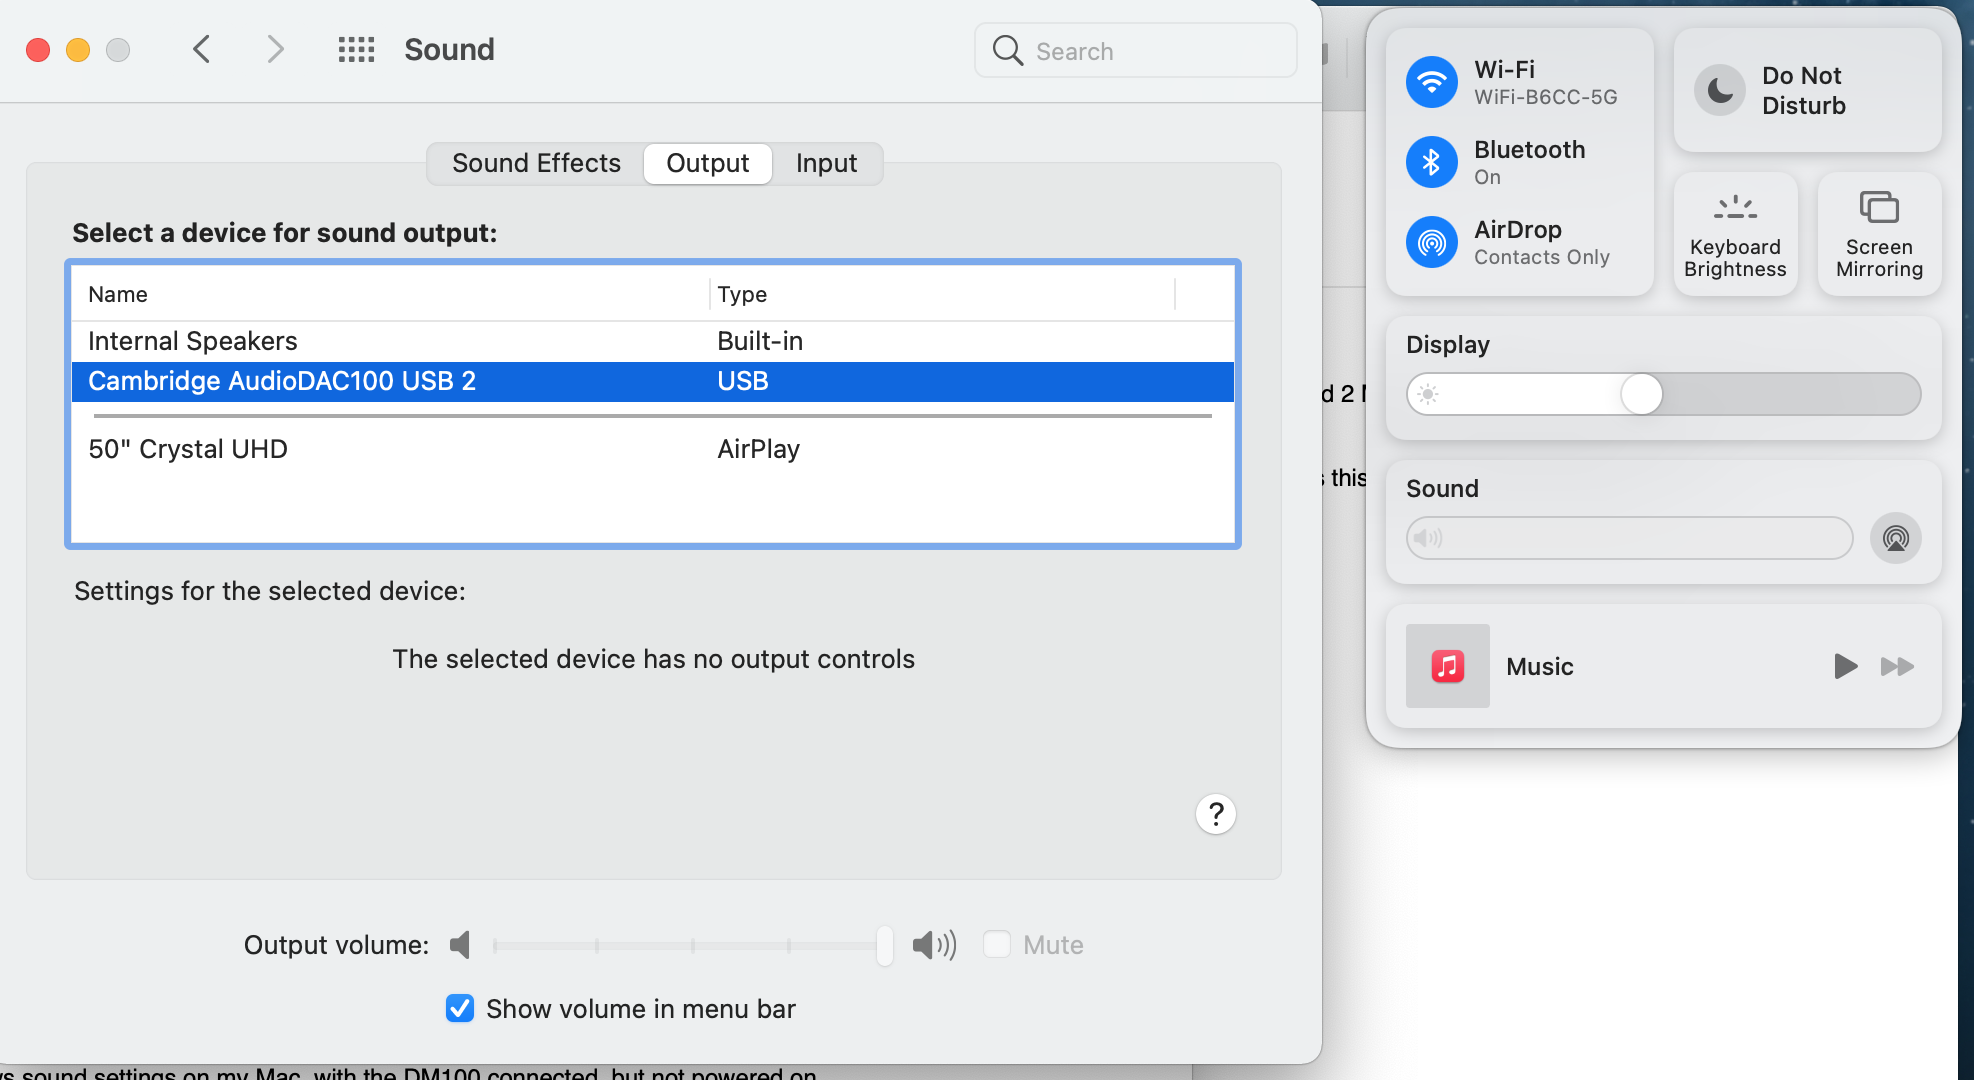Screen dimensions: 1974x1080
Task: Open the Wi-Fi settings in Control Center
Action: [1431, 82]
